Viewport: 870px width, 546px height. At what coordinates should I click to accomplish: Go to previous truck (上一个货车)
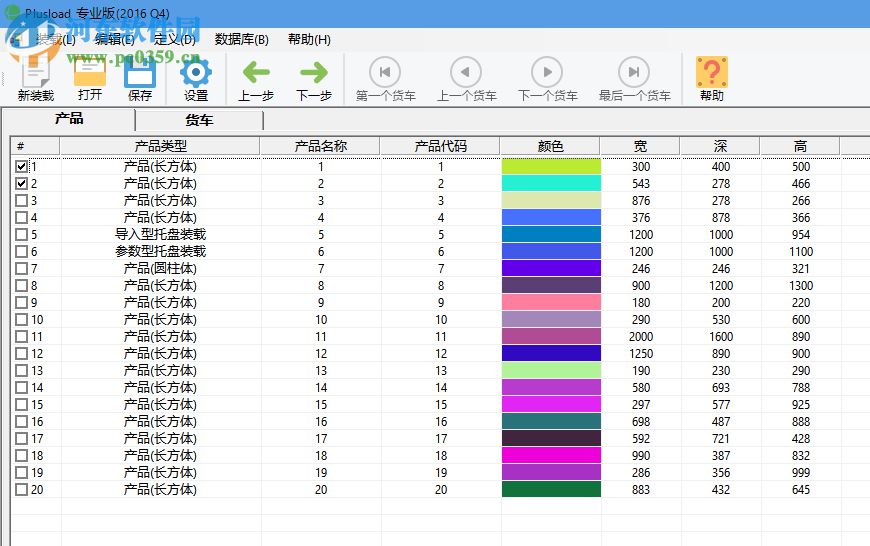[x=466, y=79]
